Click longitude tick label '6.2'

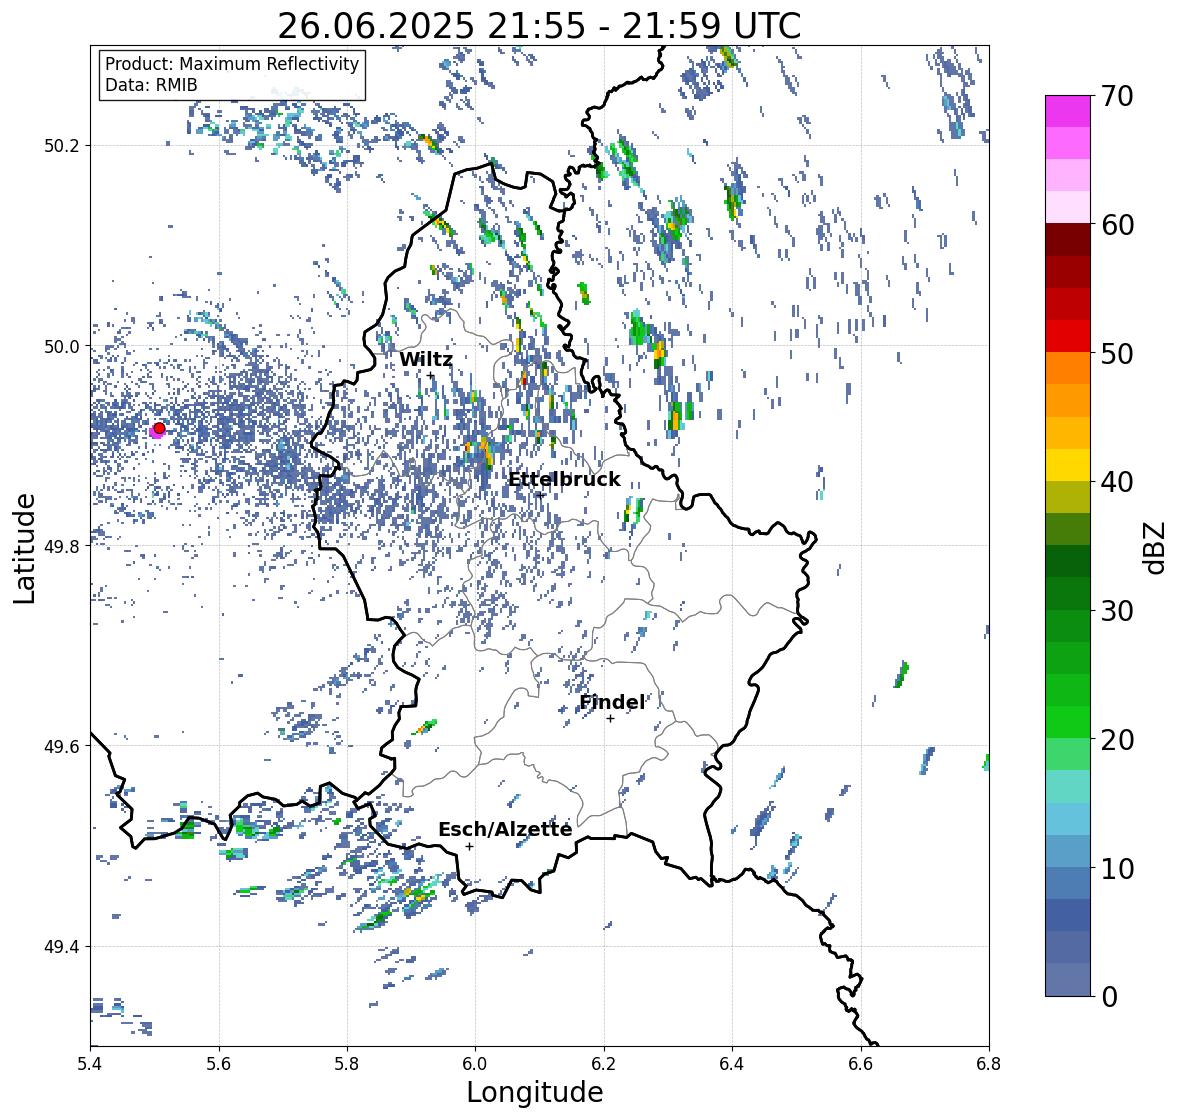pyautogui.click(x=604, y=1064)
